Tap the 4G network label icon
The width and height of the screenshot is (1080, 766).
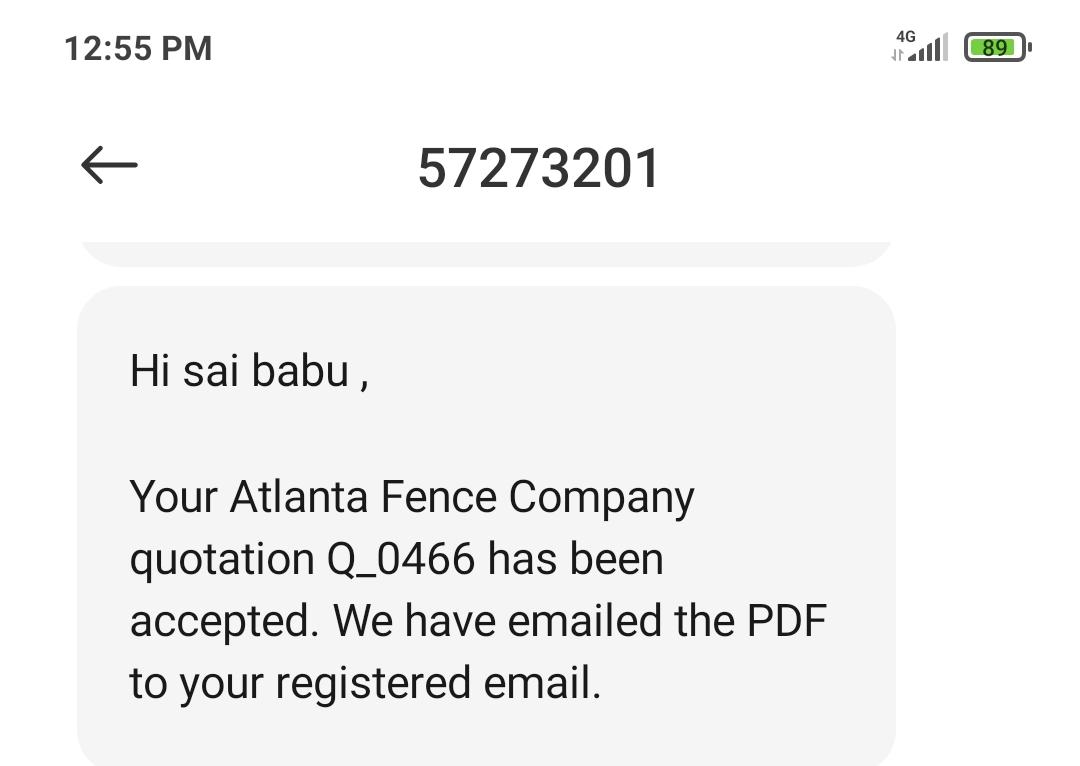[905, 36]
